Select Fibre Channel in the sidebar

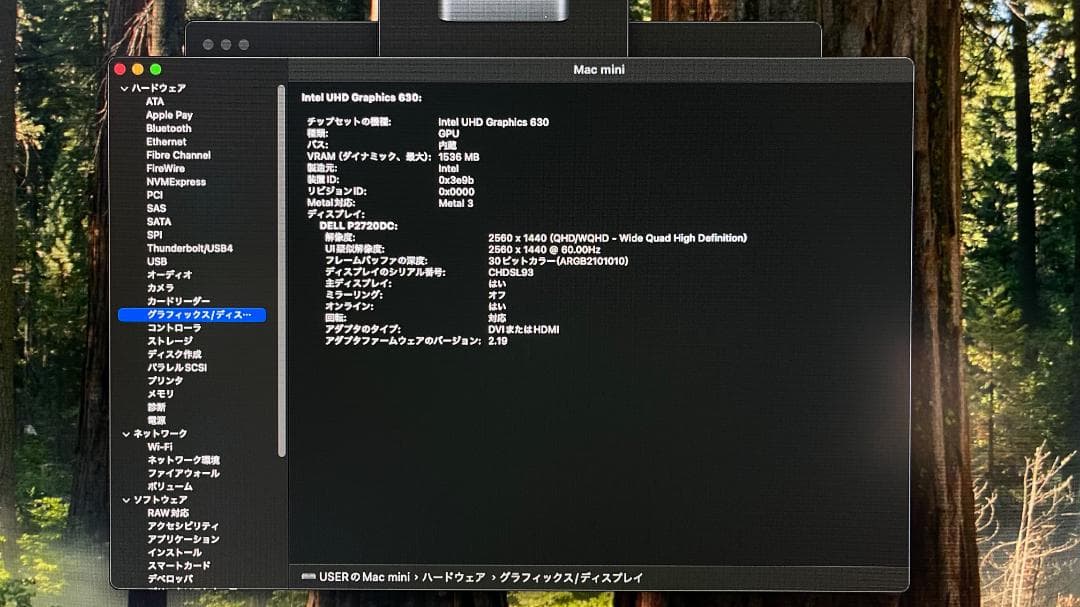178,156
